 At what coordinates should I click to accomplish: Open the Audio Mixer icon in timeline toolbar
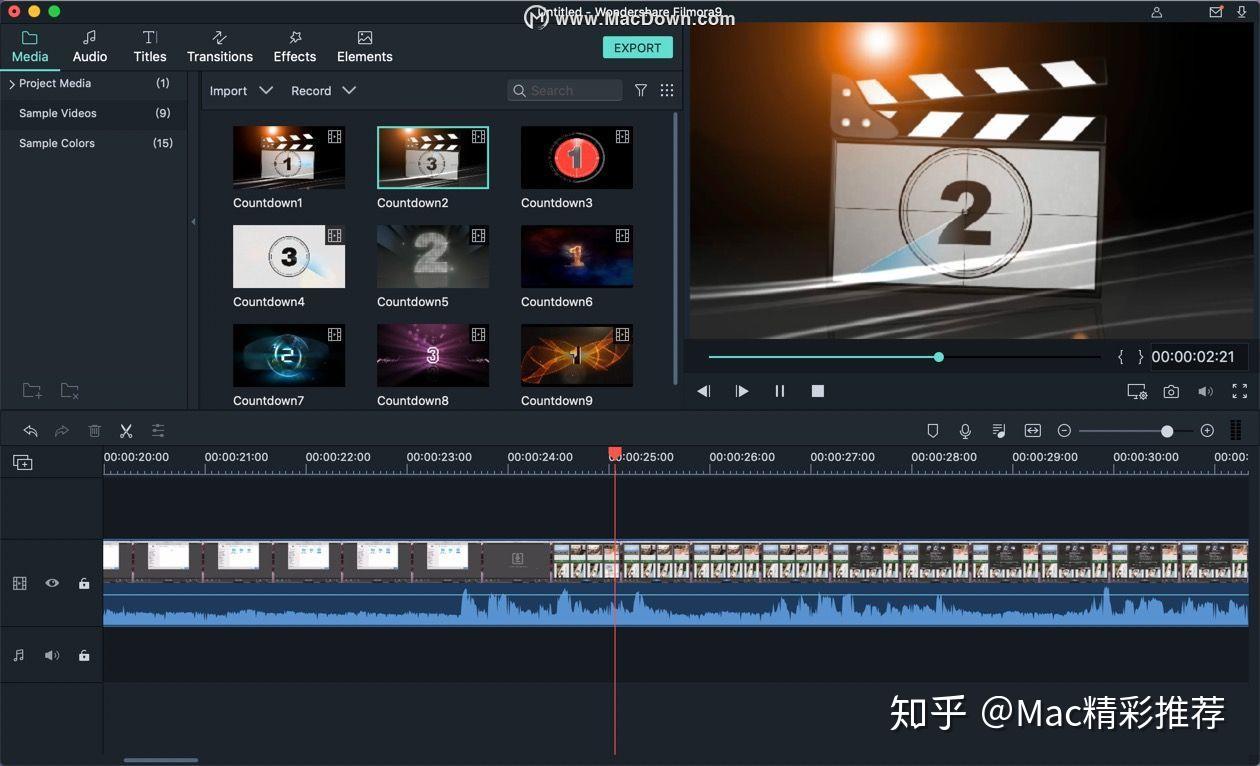click(998, 430)
